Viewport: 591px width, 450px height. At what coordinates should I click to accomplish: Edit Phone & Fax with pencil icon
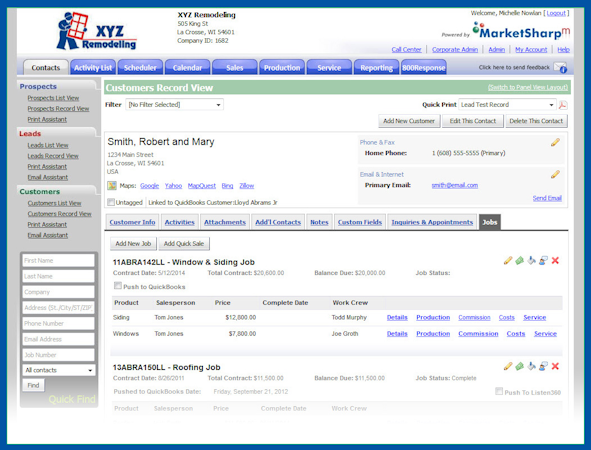coord(555,142)
